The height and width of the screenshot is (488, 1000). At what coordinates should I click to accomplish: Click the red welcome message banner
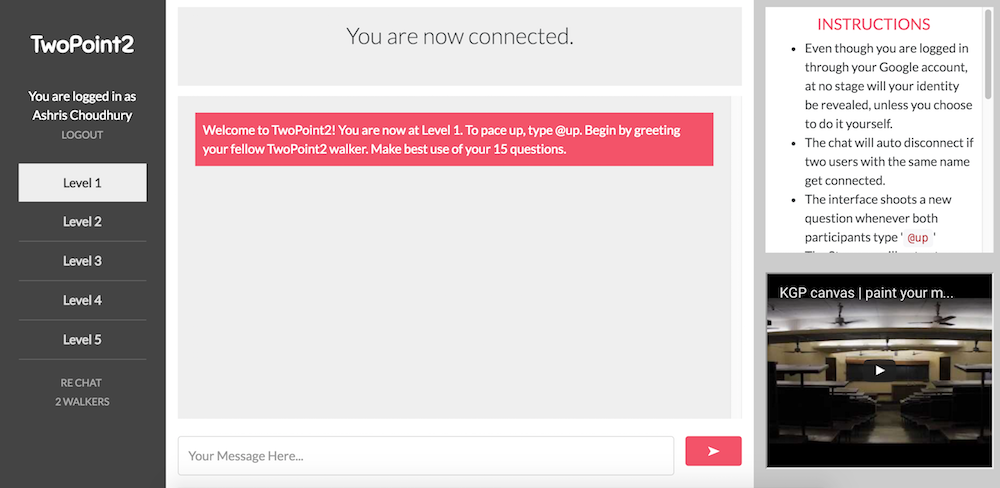pos(454,140)
